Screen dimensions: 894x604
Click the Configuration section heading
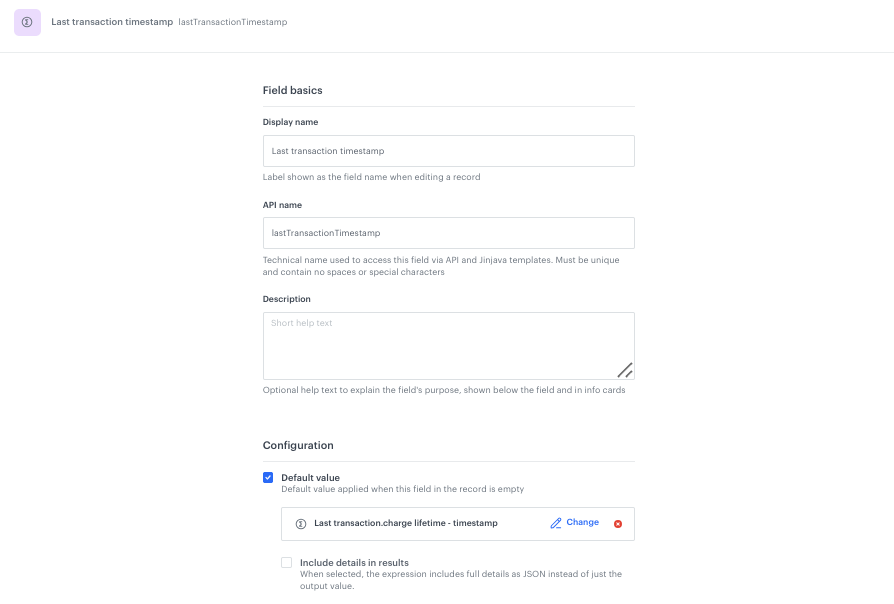click(298, 445)
